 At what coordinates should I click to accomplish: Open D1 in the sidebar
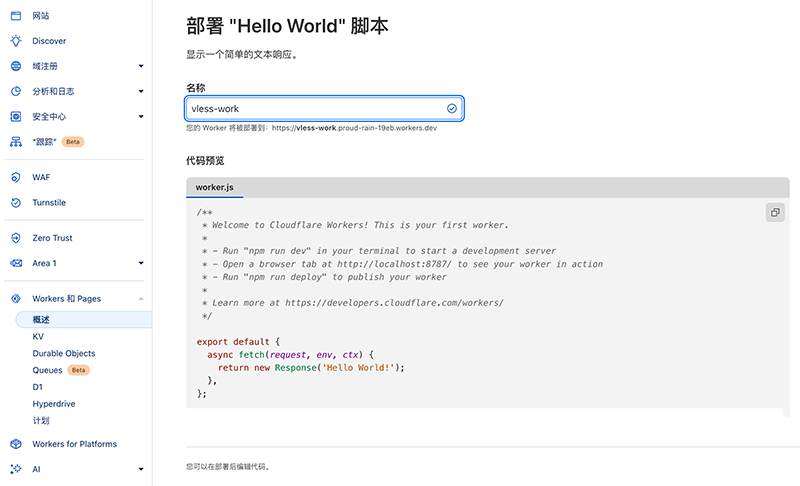[x=38, y=387]
